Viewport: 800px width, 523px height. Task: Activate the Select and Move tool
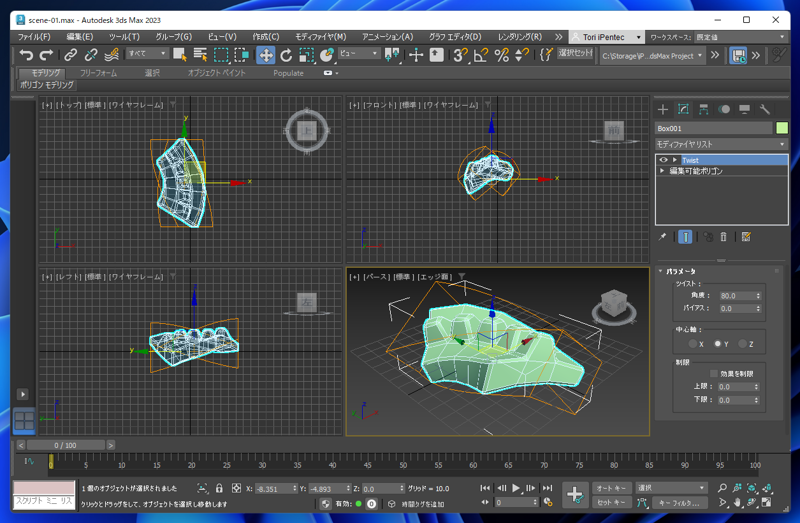click(x=266, y=55)
